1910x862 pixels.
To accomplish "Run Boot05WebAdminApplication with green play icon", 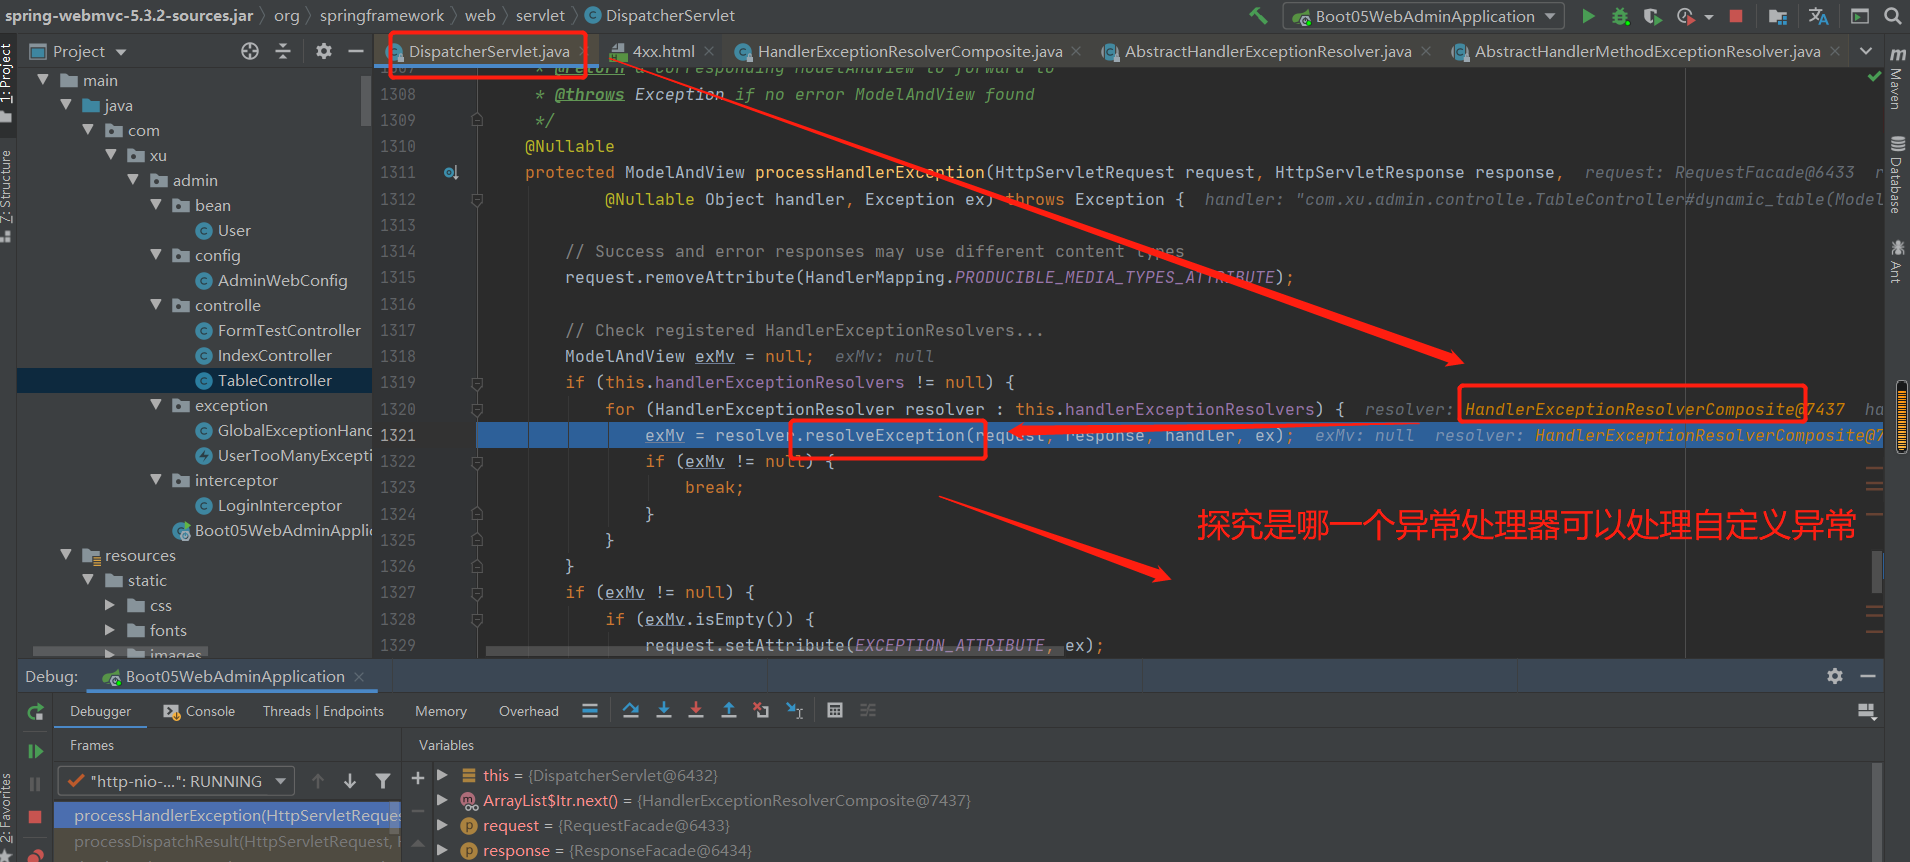I will (x=1588, y=16).
